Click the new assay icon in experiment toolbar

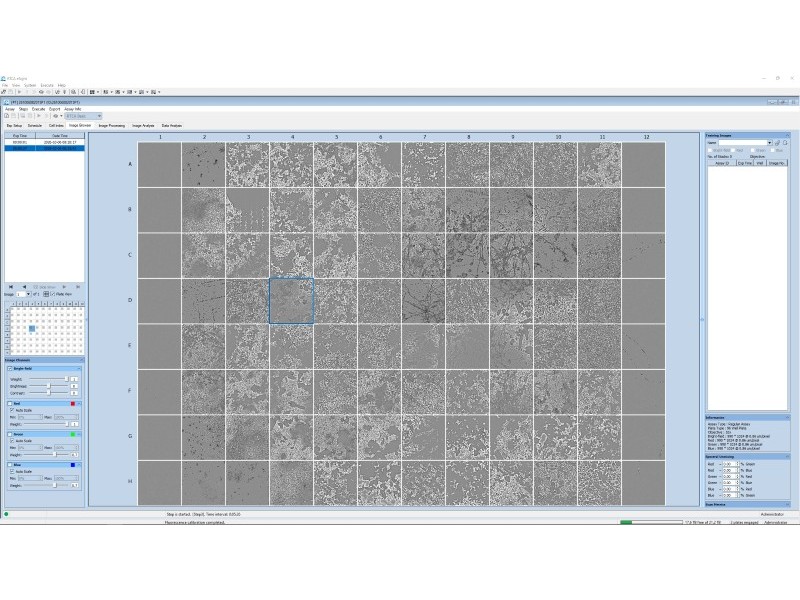[x=7, y=116]
